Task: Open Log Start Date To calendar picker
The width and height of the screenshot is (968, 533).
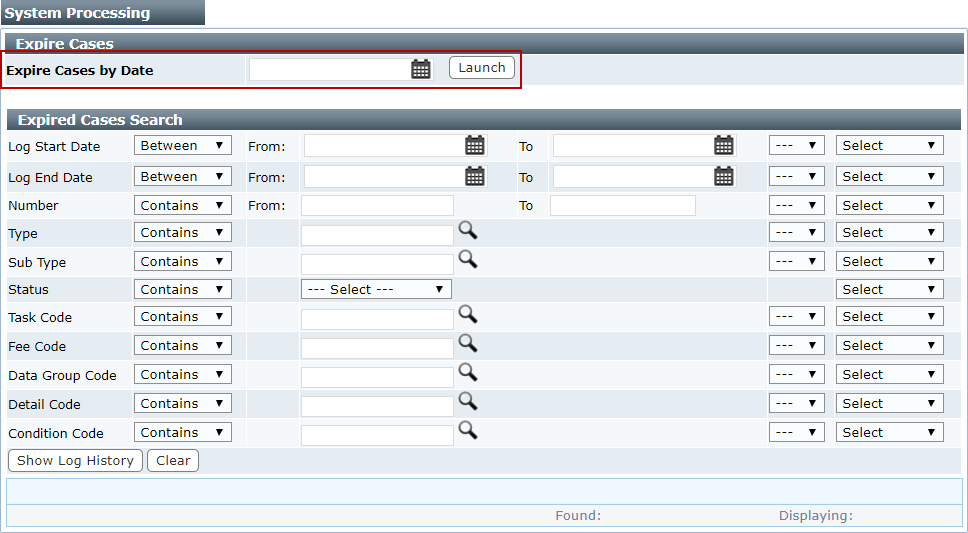Action: 723,145
